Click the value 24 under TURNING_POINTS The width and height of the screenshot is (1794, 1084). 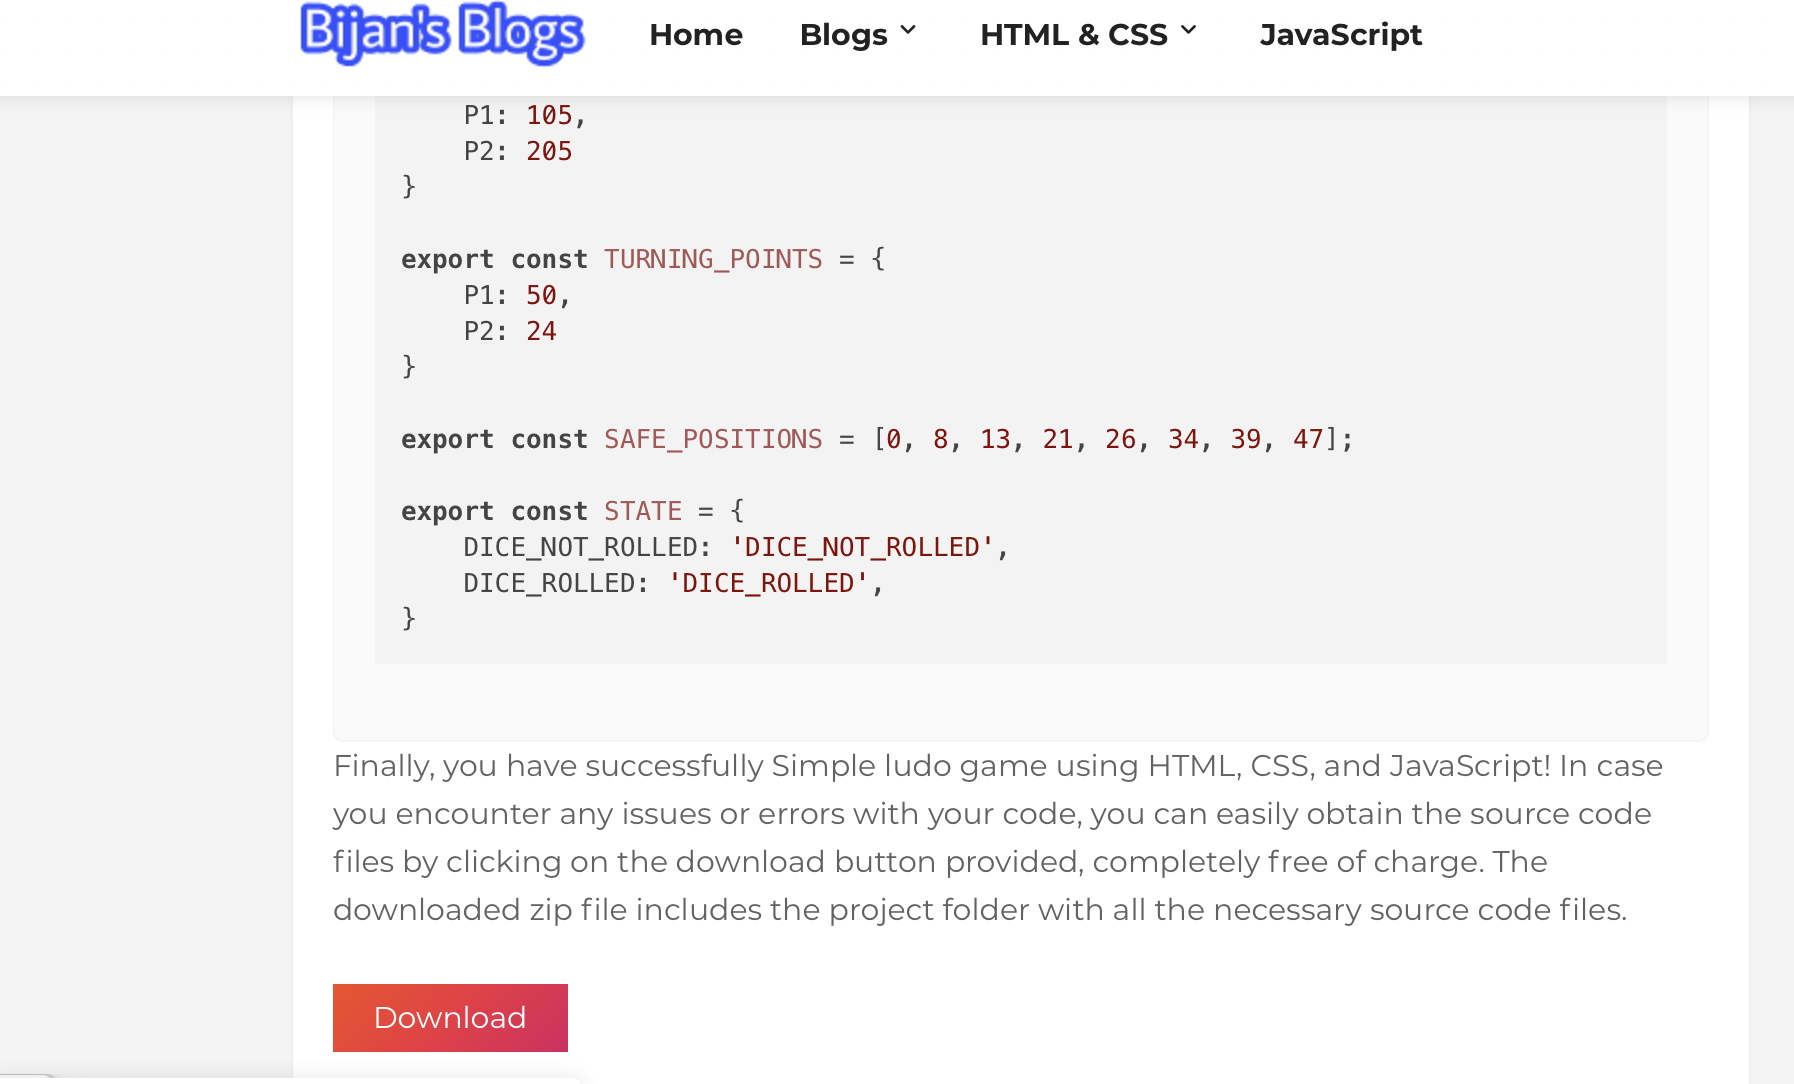pos(541,332)
